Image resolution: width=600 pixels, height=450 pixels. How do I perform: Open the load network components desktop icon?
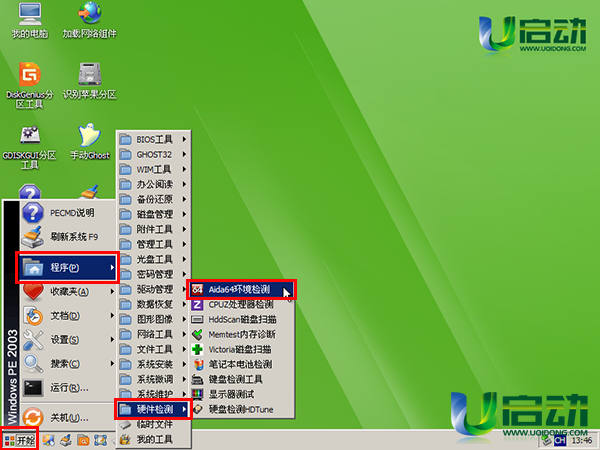(x=90, y=20)
